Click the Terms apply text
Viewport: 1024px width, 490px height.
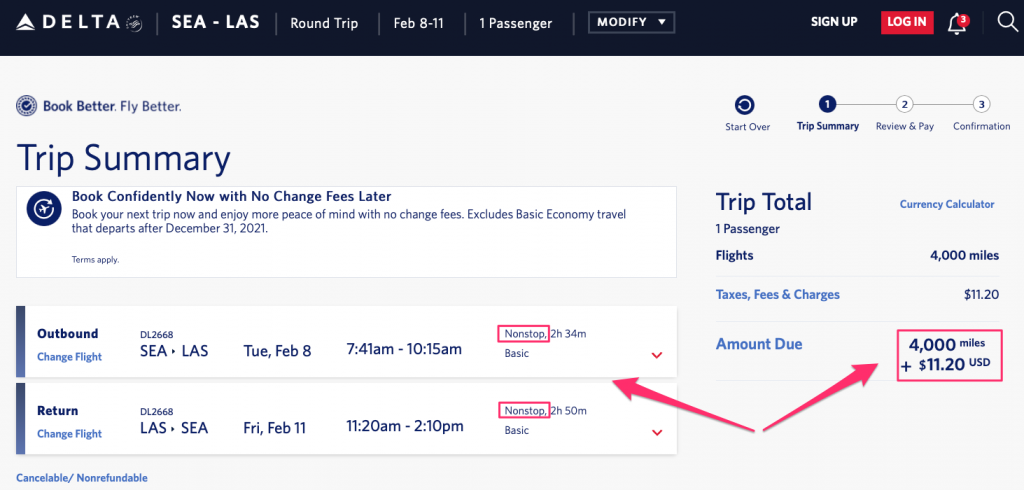click(x=94, y=259)
